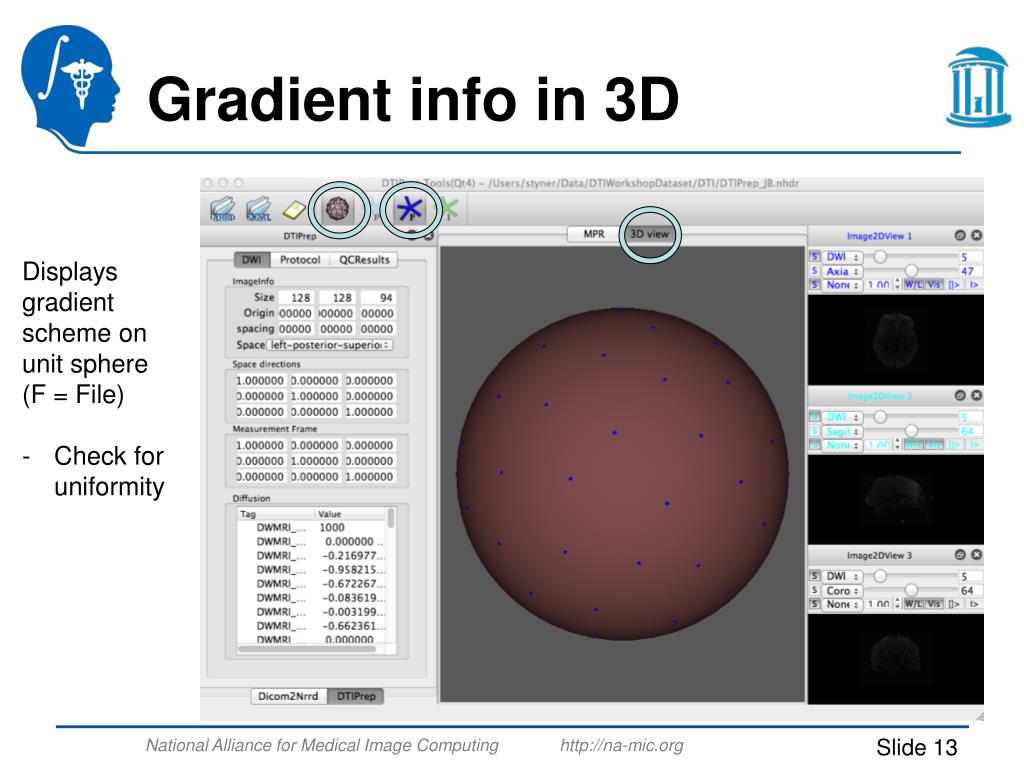Click the 1.00 stepper arrows in Image2DView 3
1024x768 pixels.
(897, 604)
